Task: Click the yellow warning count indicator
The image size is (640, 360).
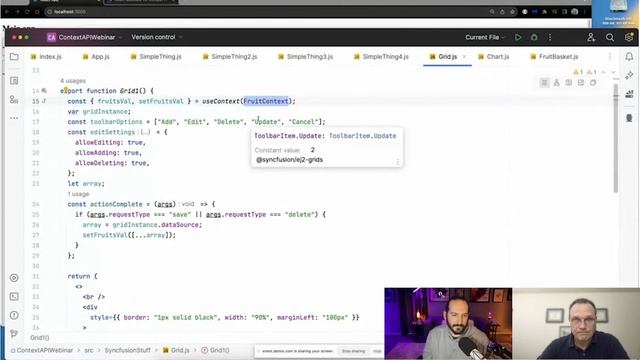Action: click(x=578, y=72)
